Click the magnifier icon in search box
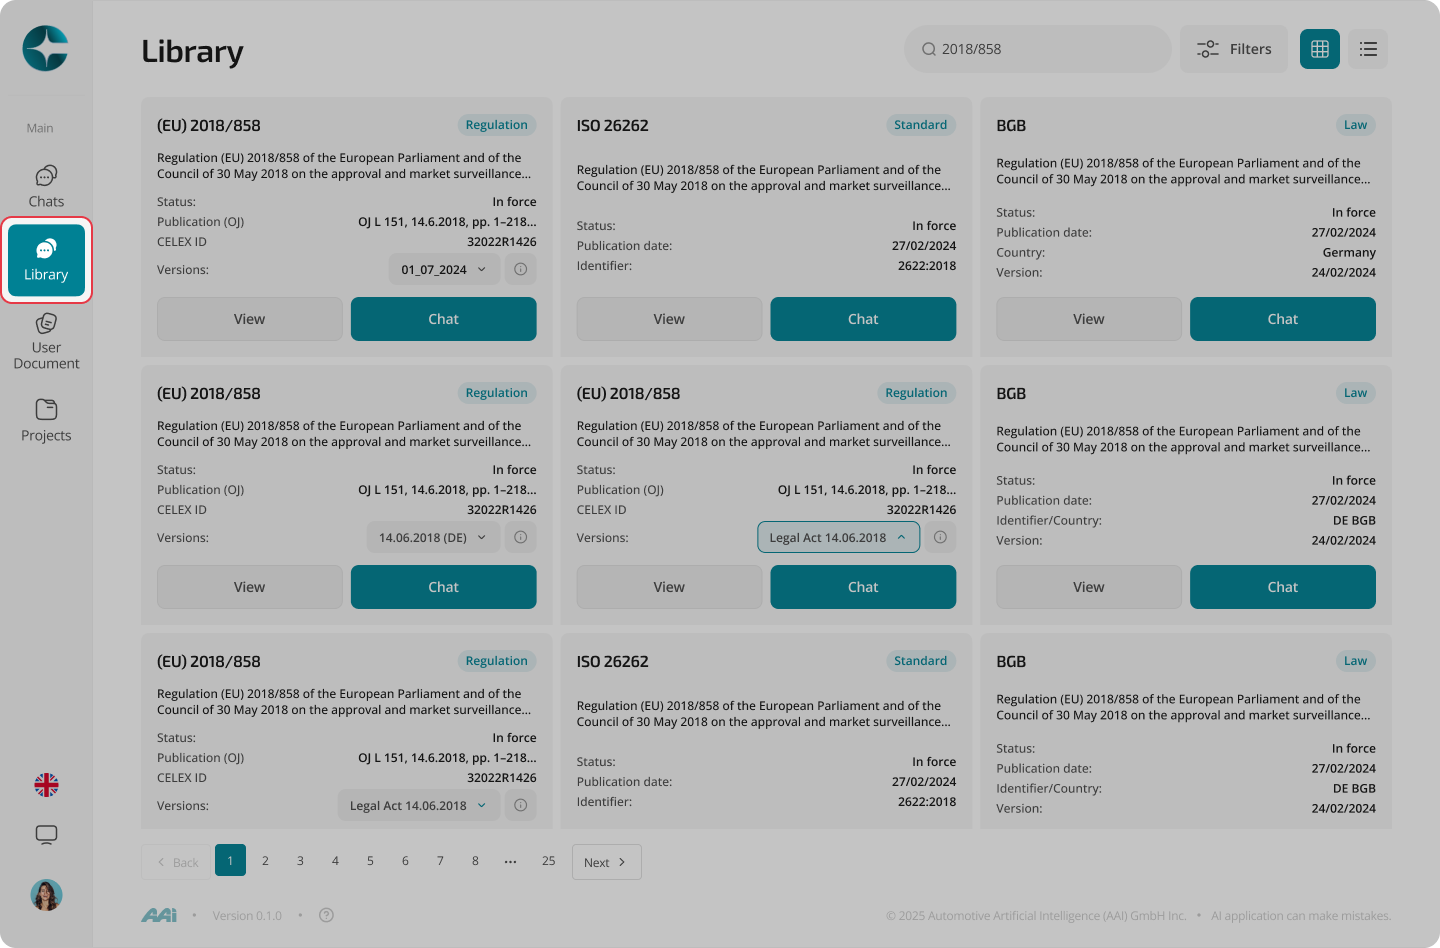The image size is (1440, 948). point(929,49)
